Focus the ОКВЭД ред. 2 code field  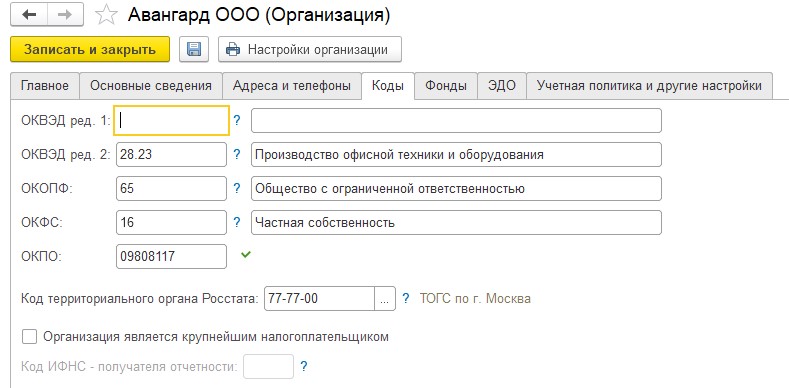171,155
